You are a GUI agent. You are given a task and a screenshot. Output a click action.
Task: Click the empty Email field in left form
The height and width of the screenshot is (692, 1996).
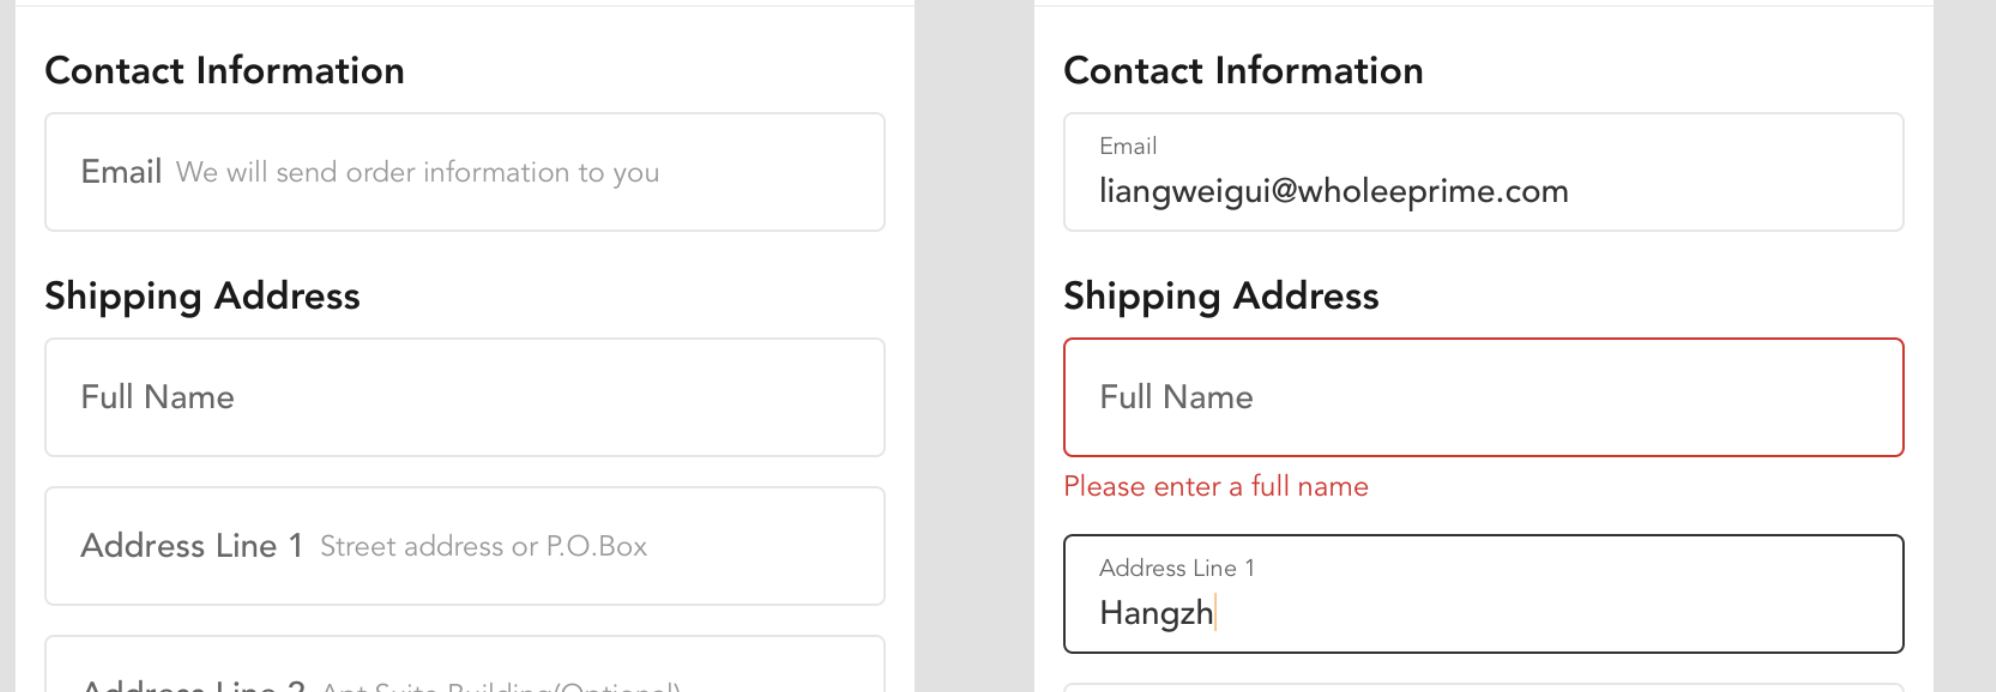click(464, 172)
